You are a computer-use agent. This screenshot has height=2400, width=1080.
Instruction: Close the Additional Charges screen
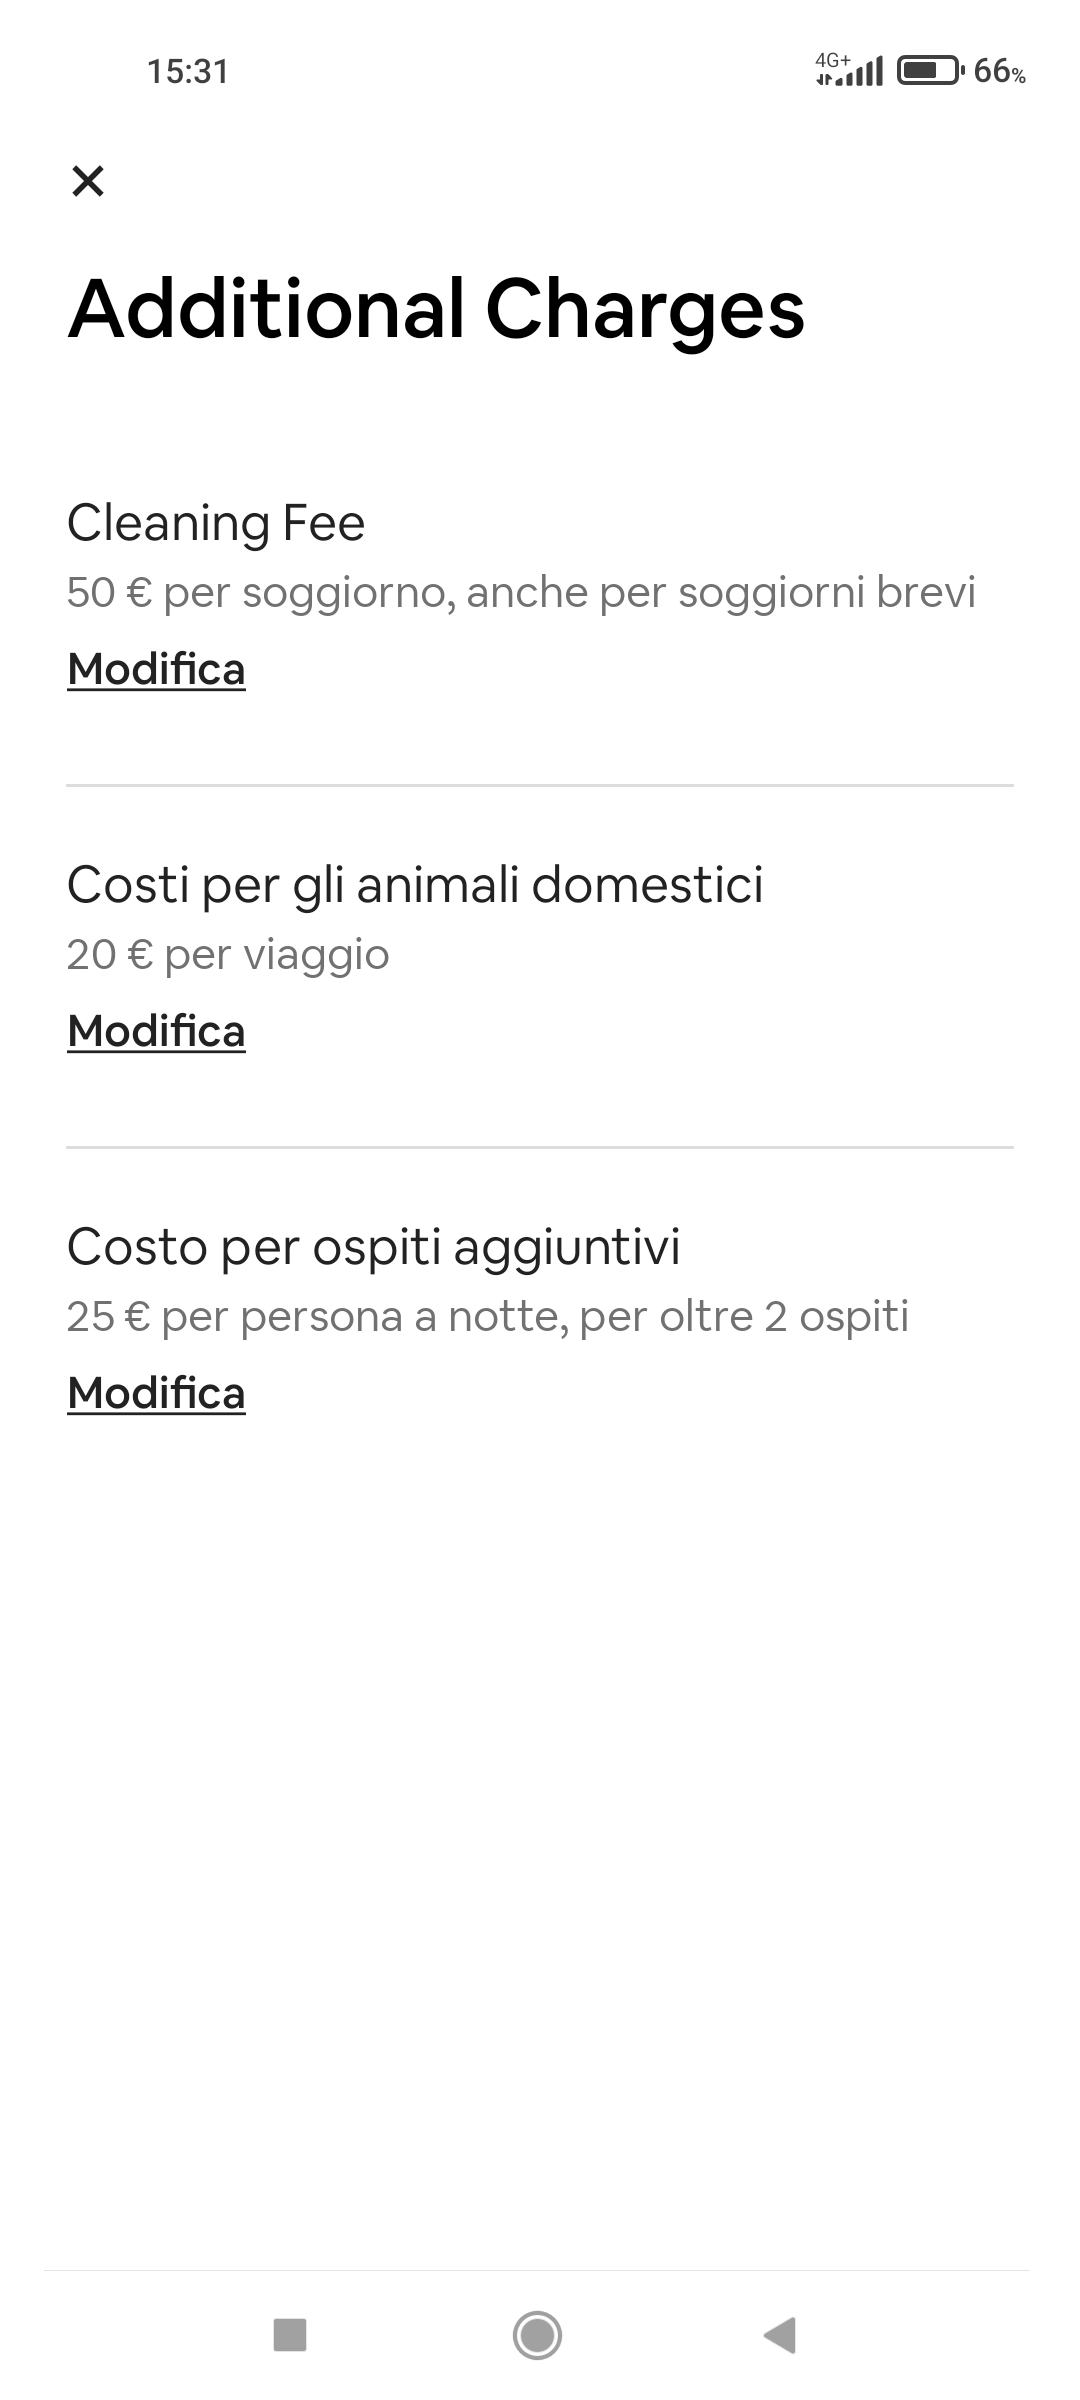click(88, 181)
